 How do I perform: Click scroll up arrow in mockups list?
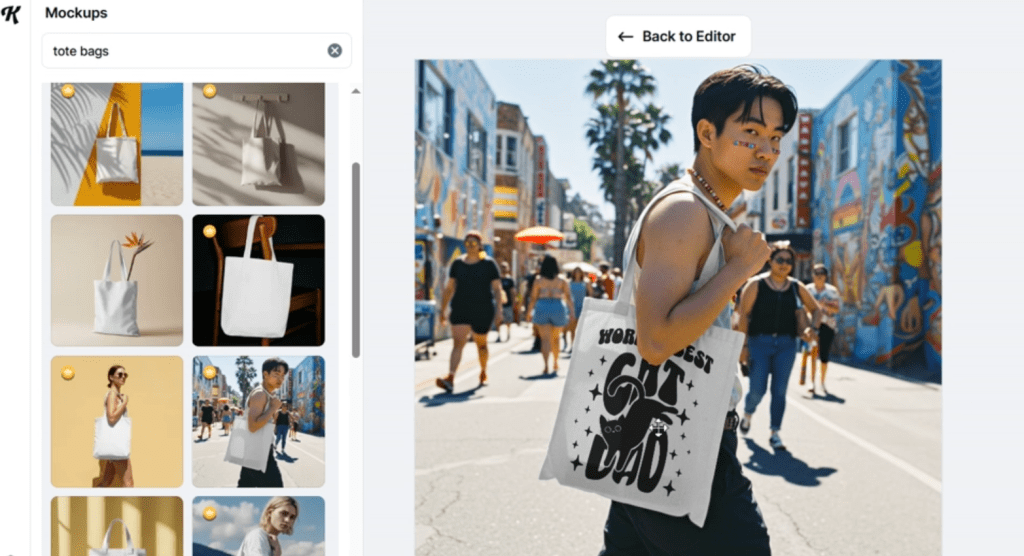click(355, 92)
